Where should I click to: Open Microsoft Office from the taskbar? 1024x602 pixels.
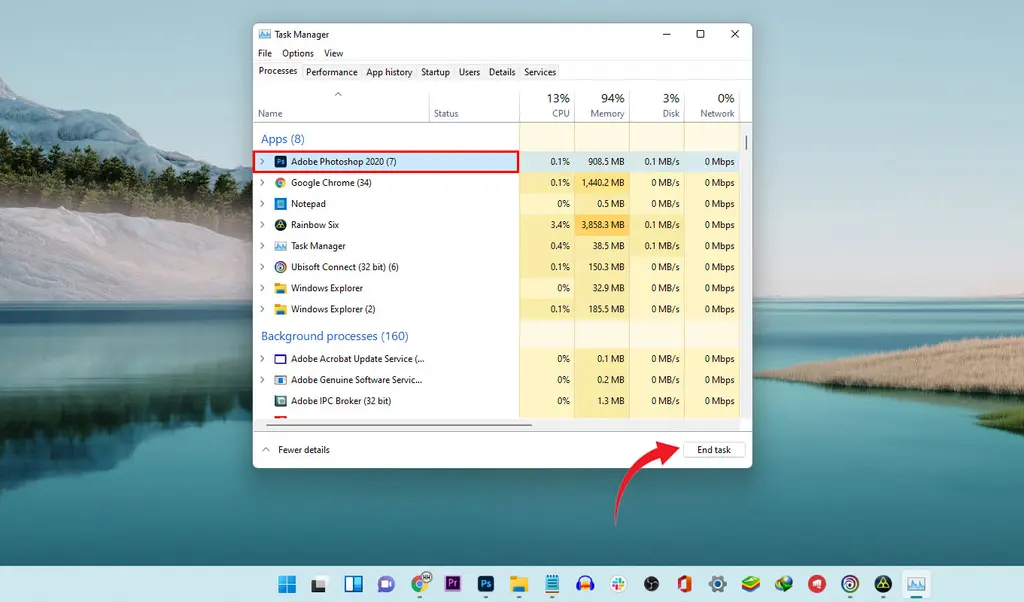[684, 584]
